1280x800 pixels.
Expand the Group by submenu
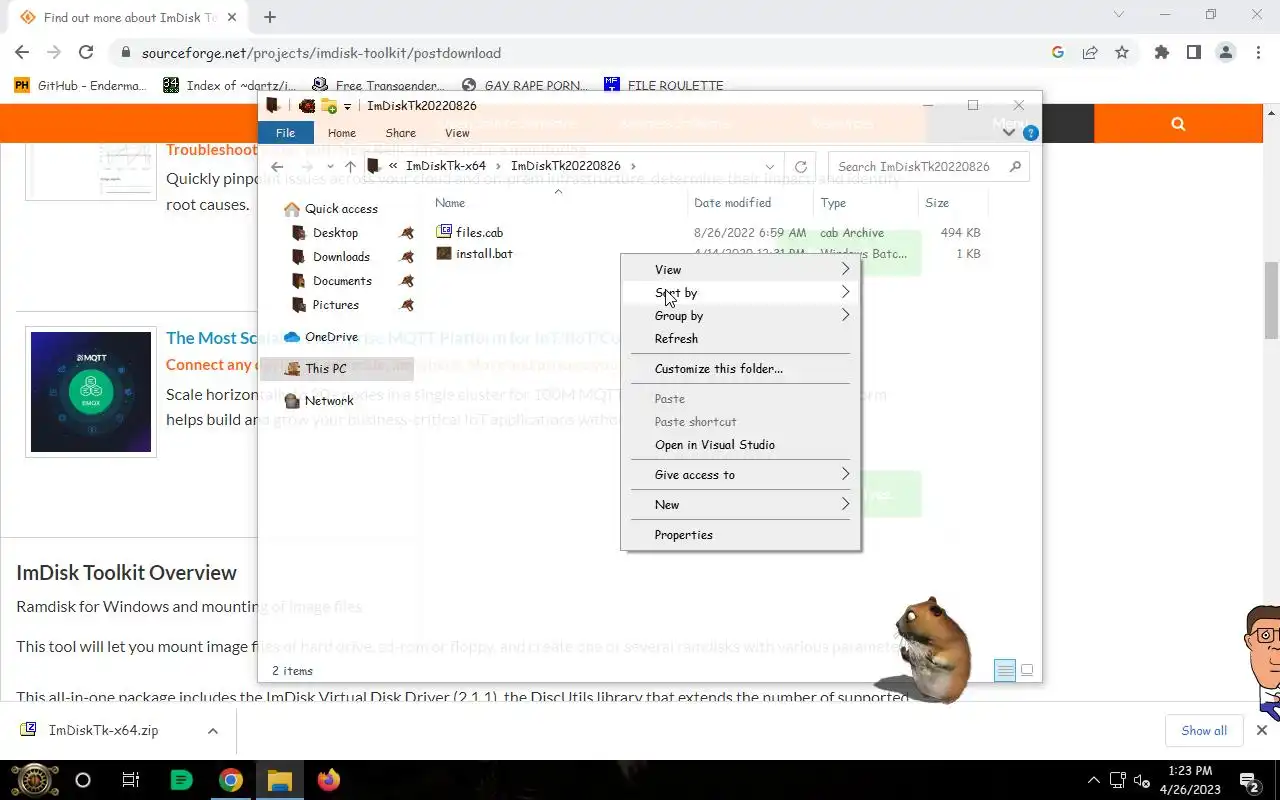coord(741,315)
